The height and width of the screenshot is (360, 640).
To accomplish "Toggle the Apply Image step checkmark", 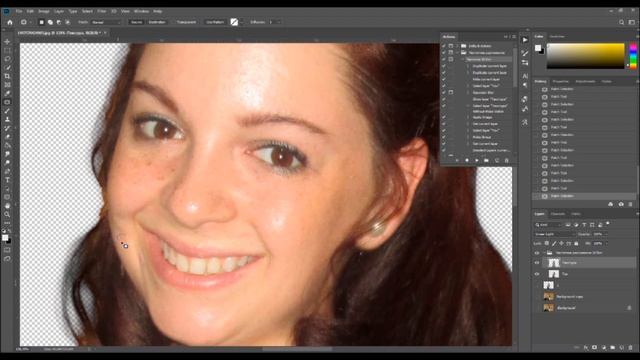I will coord(444,117).
